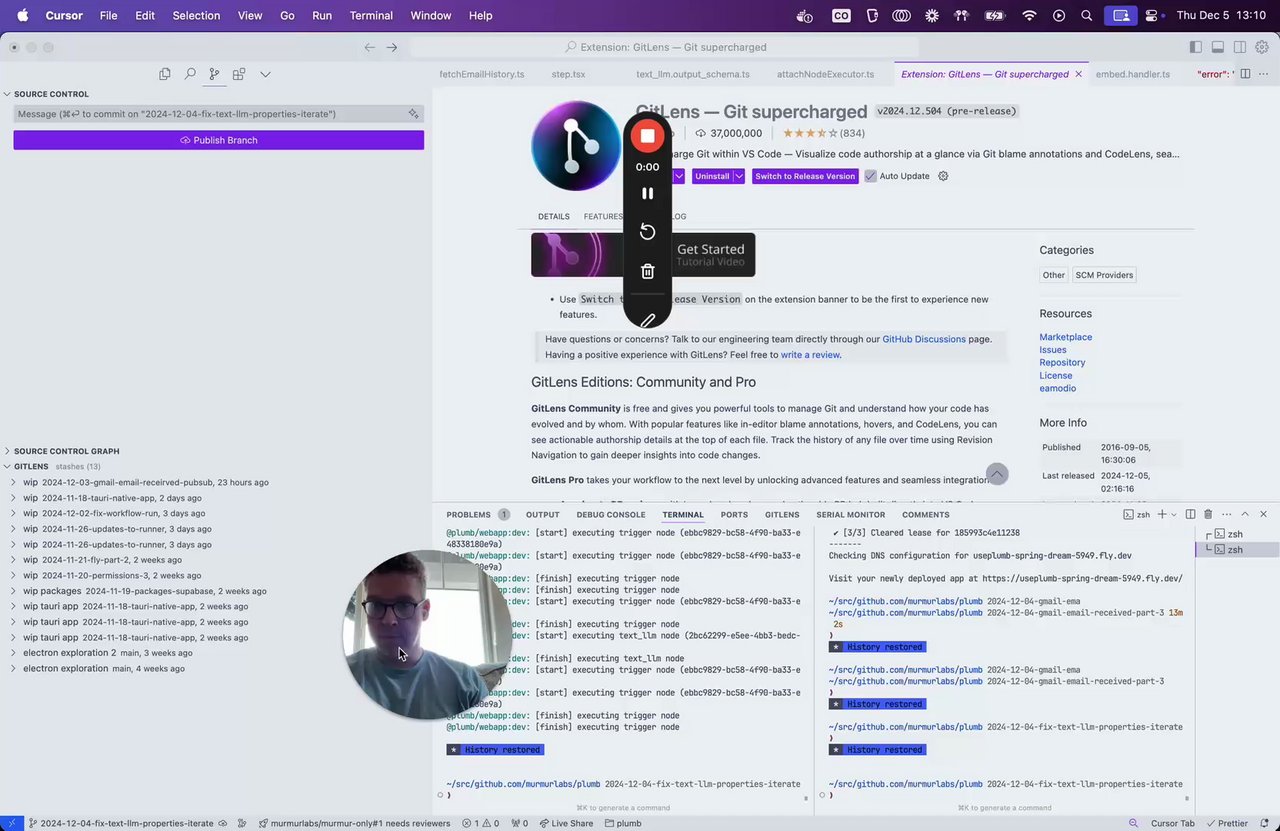Follow the write a review link

point(810,354)
